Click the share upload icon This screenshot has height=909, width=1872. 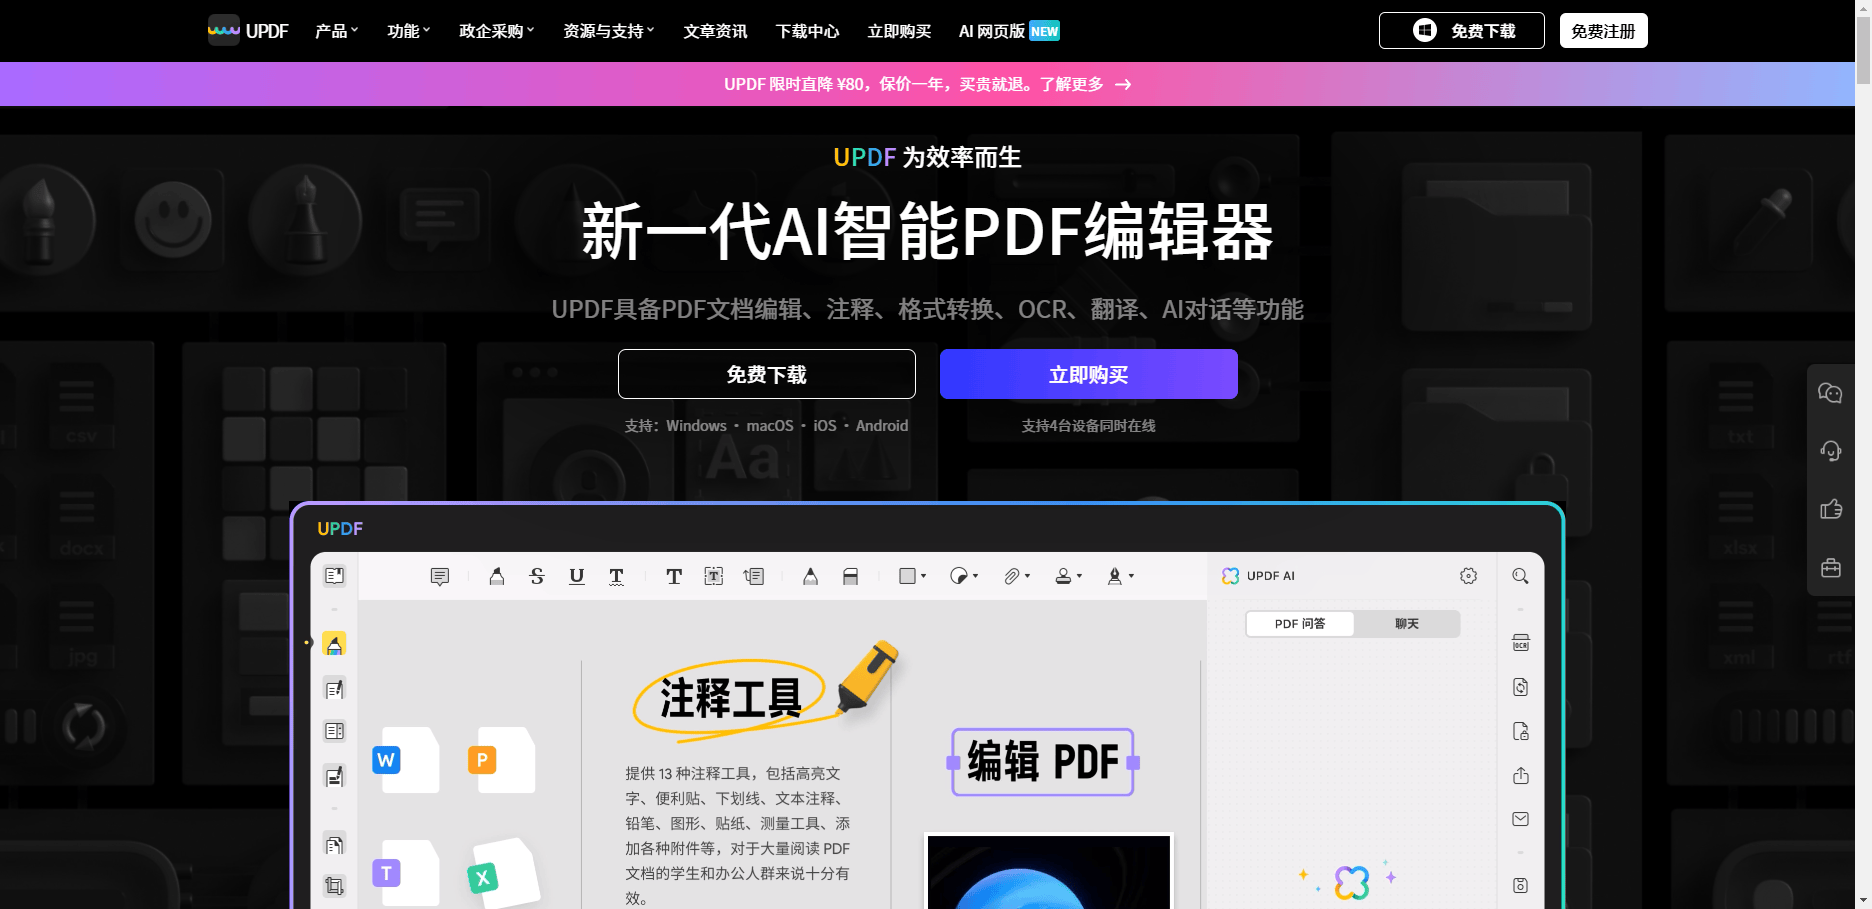(x=1521, y=775)
